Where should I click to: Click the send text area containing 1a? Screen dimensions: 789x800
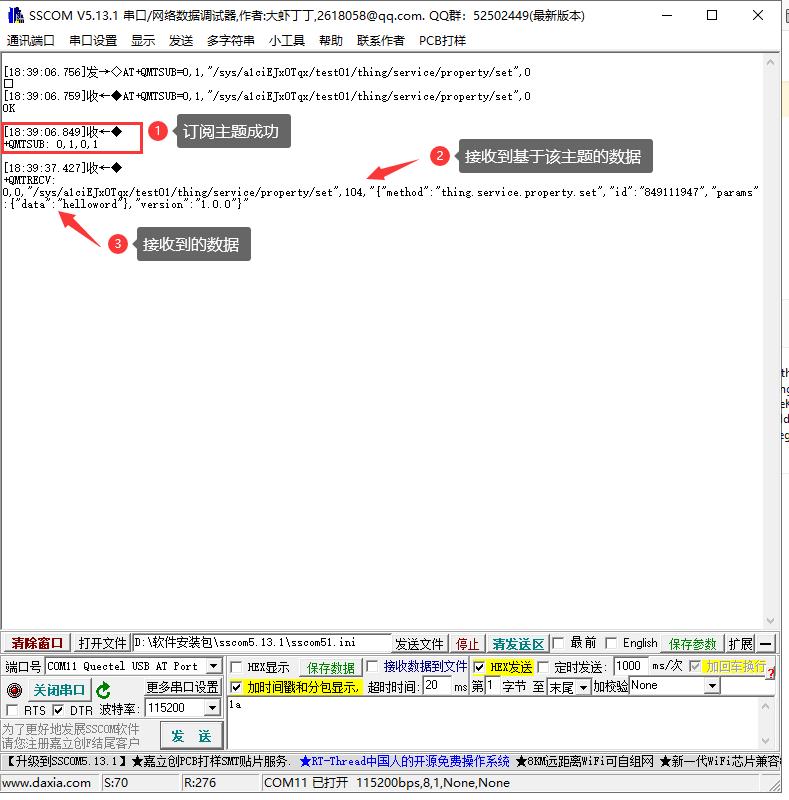click(x=492, y=724)
